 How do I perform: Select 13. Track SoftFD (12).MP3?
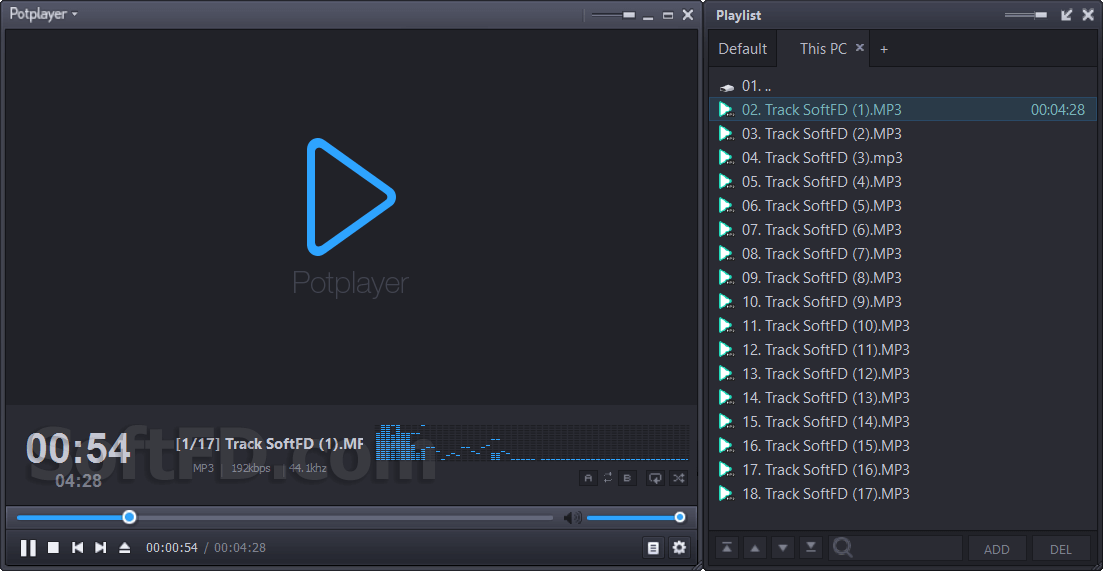pyautogui.click(x=903, y=373)
